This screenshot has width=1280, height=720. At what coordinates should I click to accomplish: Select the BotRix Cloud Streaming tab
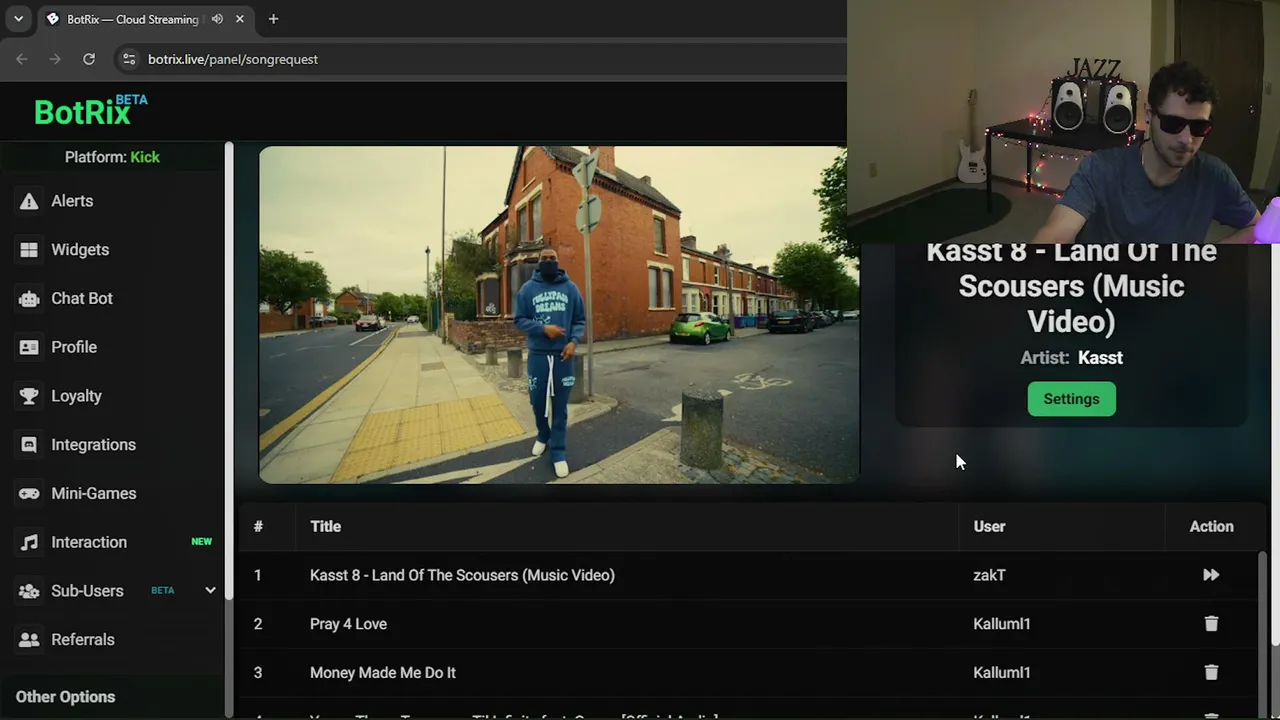tap(132, 19)
